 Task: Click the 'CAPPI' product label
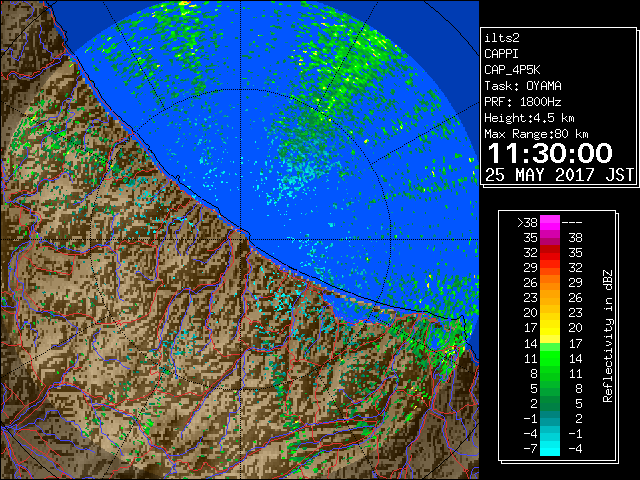[x=501, y=54]
